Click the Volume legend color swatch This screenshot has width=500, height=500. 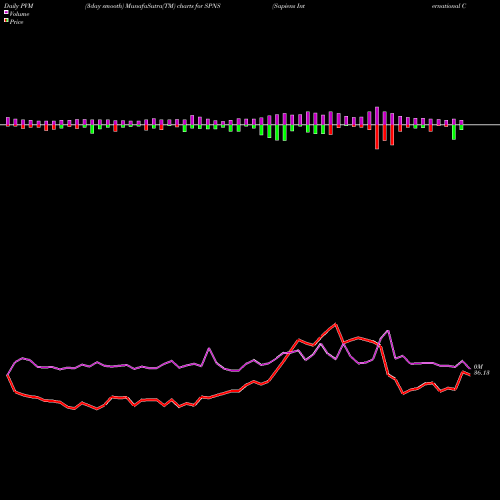point(6,12)
